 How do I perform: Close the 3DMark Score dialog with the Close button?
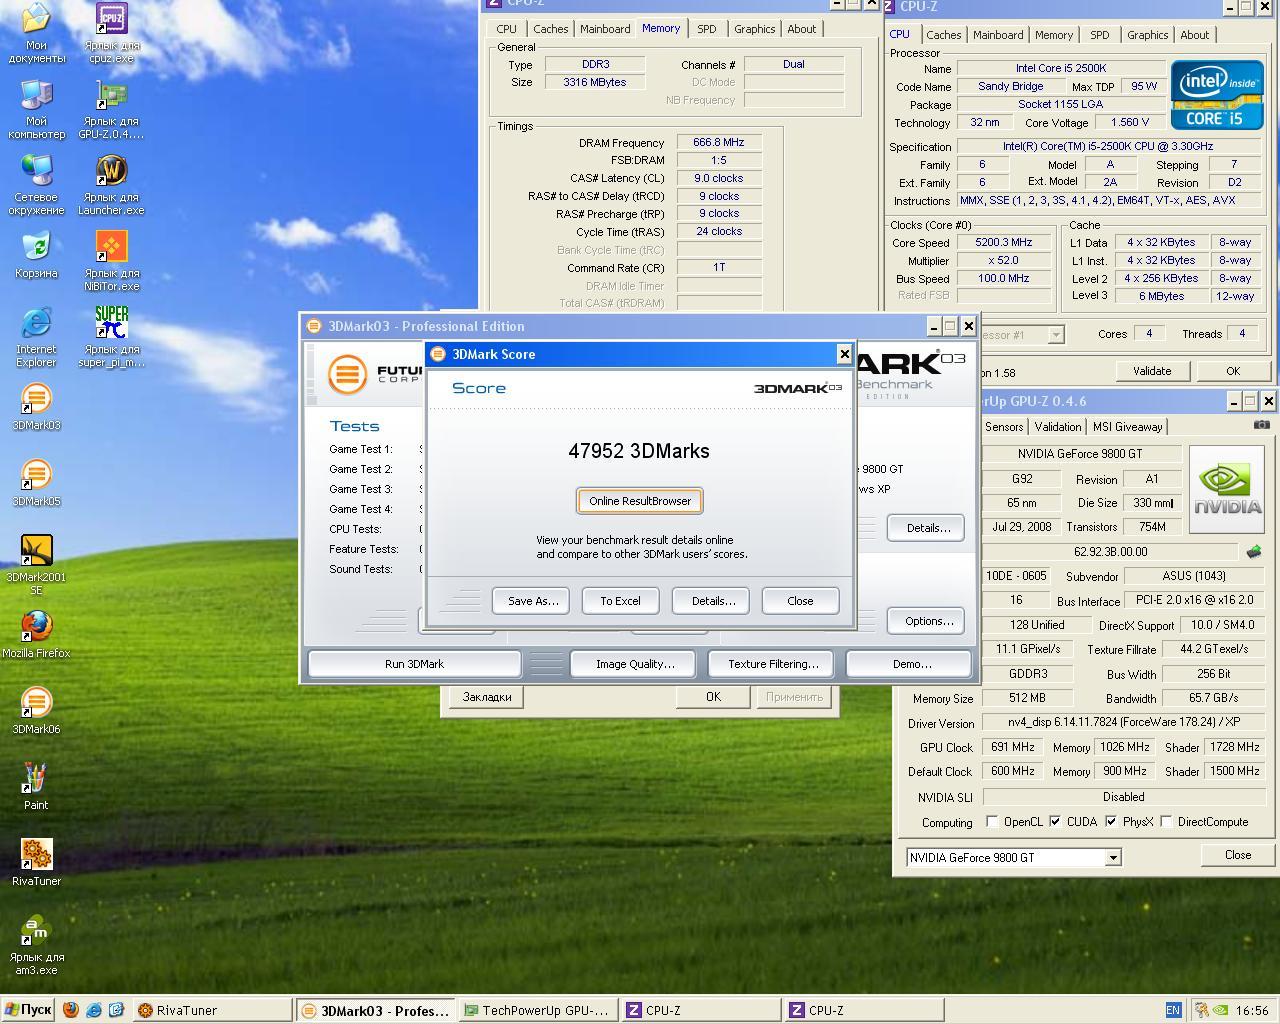[800, 601]
